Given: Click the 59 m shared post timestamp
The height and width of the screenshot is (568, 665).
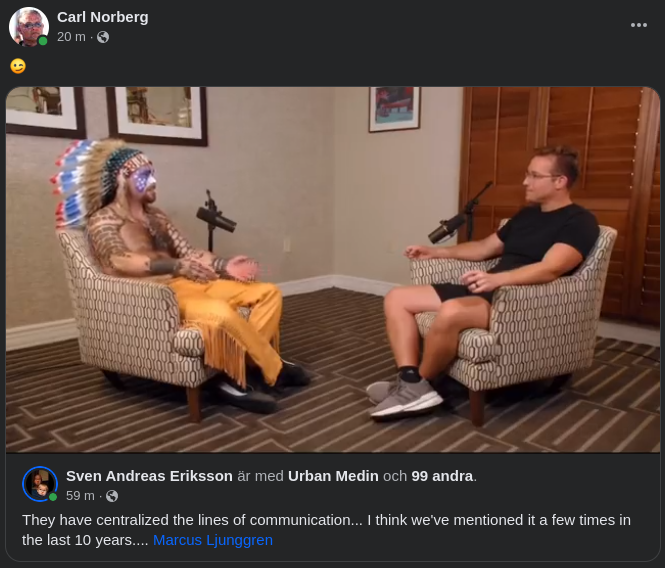Looking at the screenshot, I should point(80,495).
